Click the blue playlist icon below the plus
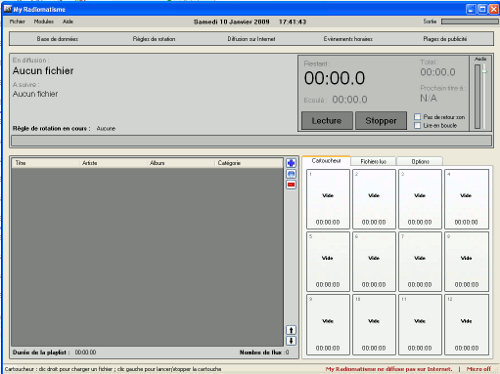The image size is (500, 374). pyautogui.click(x=291, y=174)
